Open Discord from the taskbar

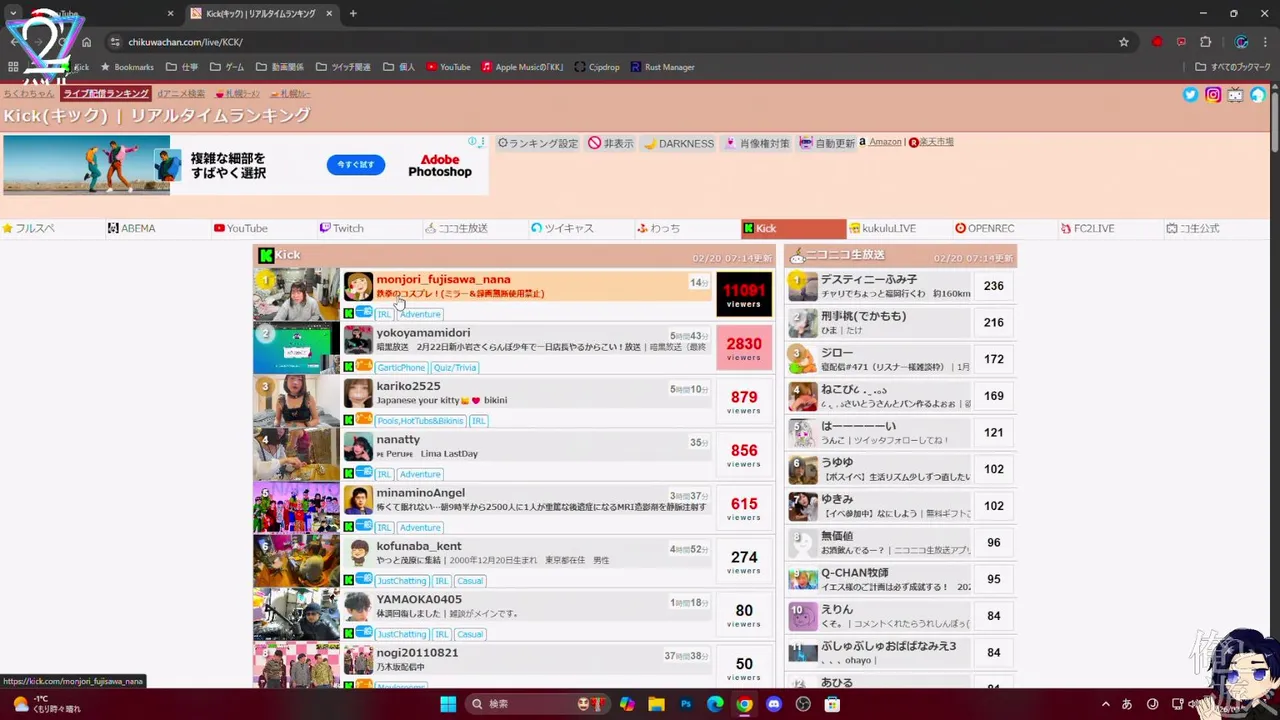coord(773,704)
